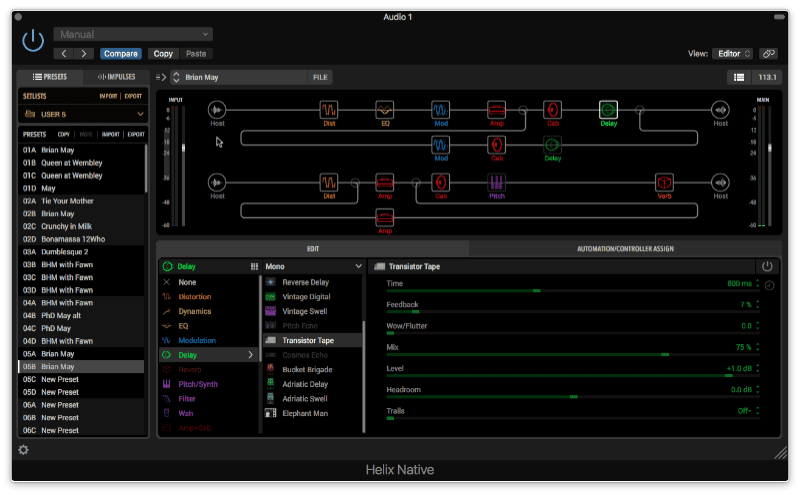Select the Delay block on parallel path
800x495 pixels.
coord(552,145)
